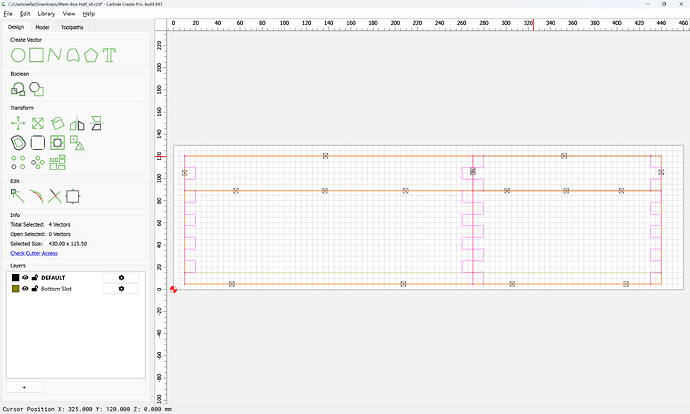This screenshot has height=414, width=690.
Task: Select the Rectangle create vector tool
Action: 37,55
